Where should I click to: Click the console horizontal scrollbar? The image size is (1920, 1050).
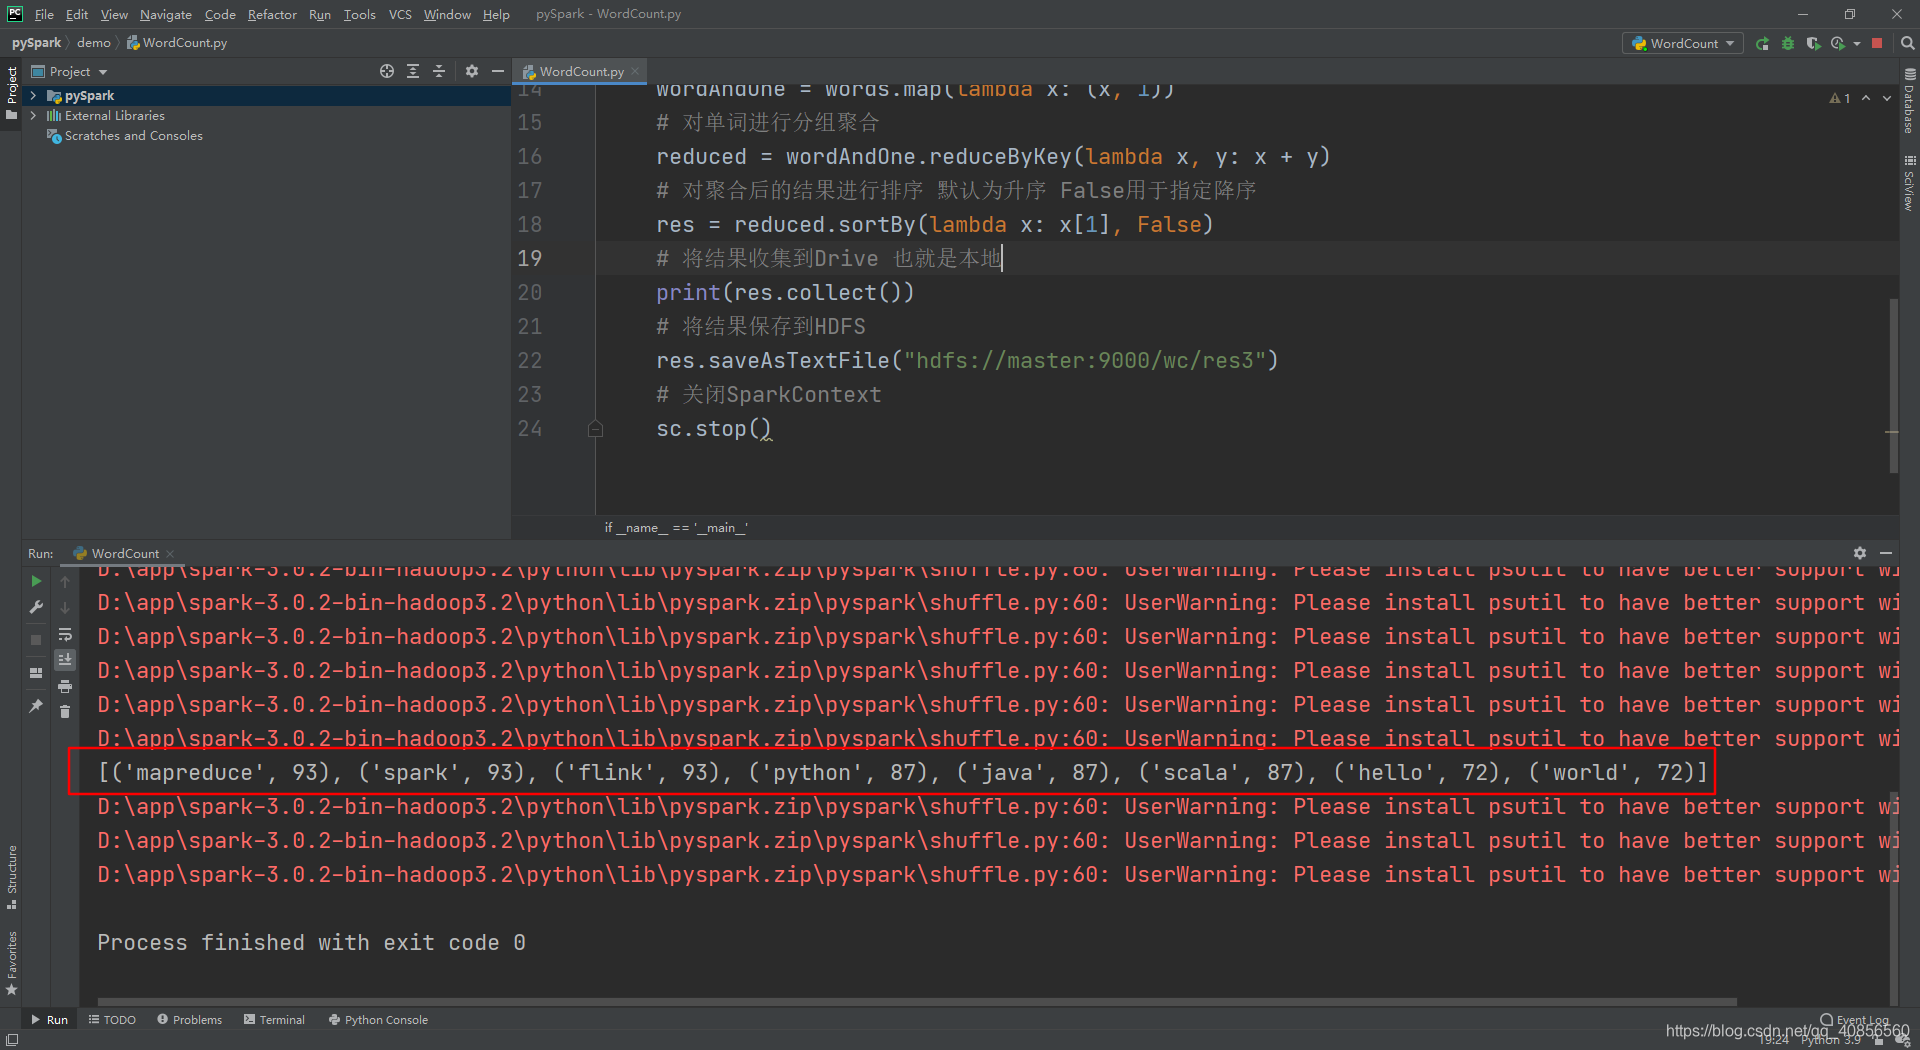point(917,1001)
